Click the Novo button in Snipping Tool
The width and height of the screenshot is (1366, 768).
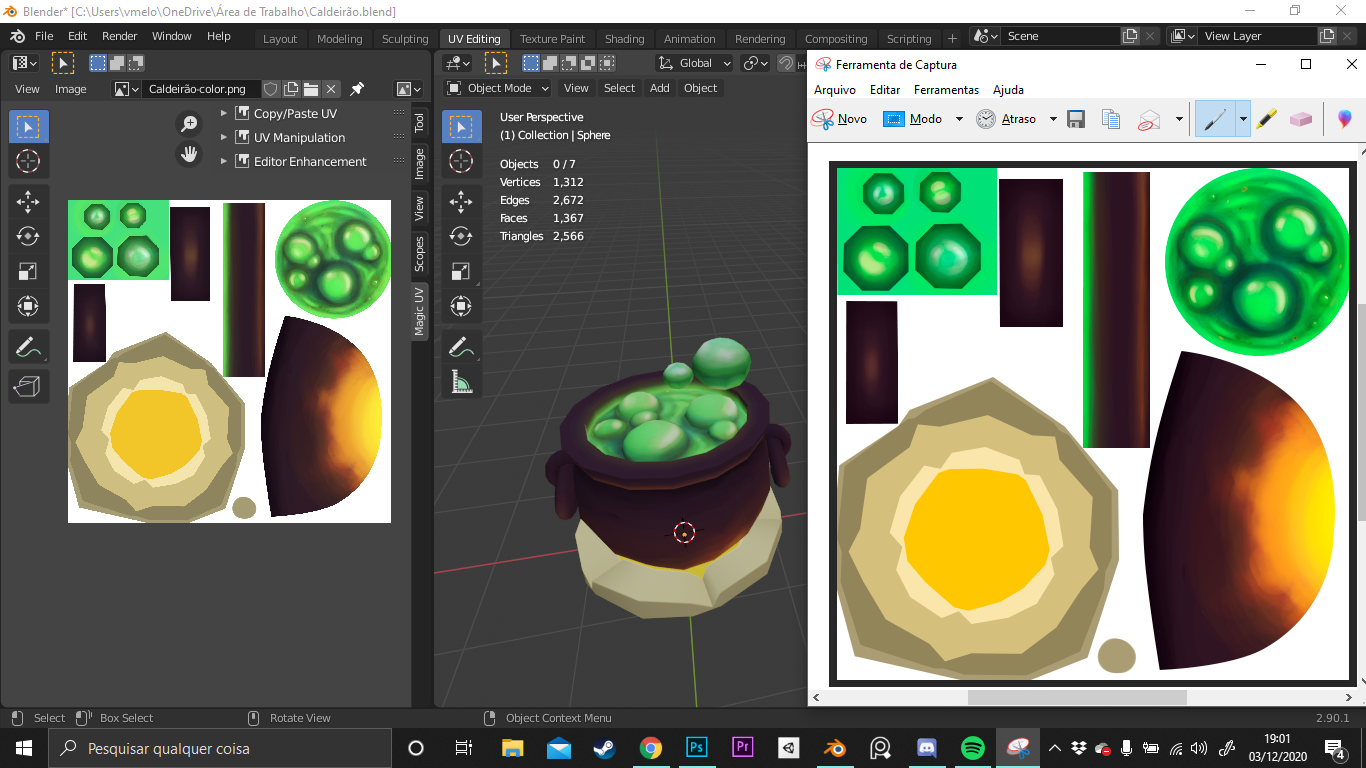[840, 119]
